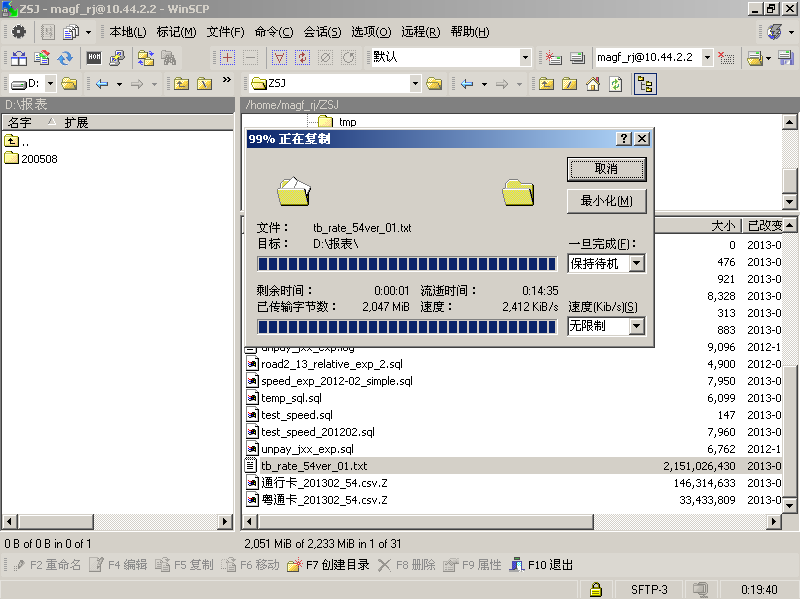Open the terminal console icon
The height and width of the screenshot is (600, 800).
pos(94,58)
